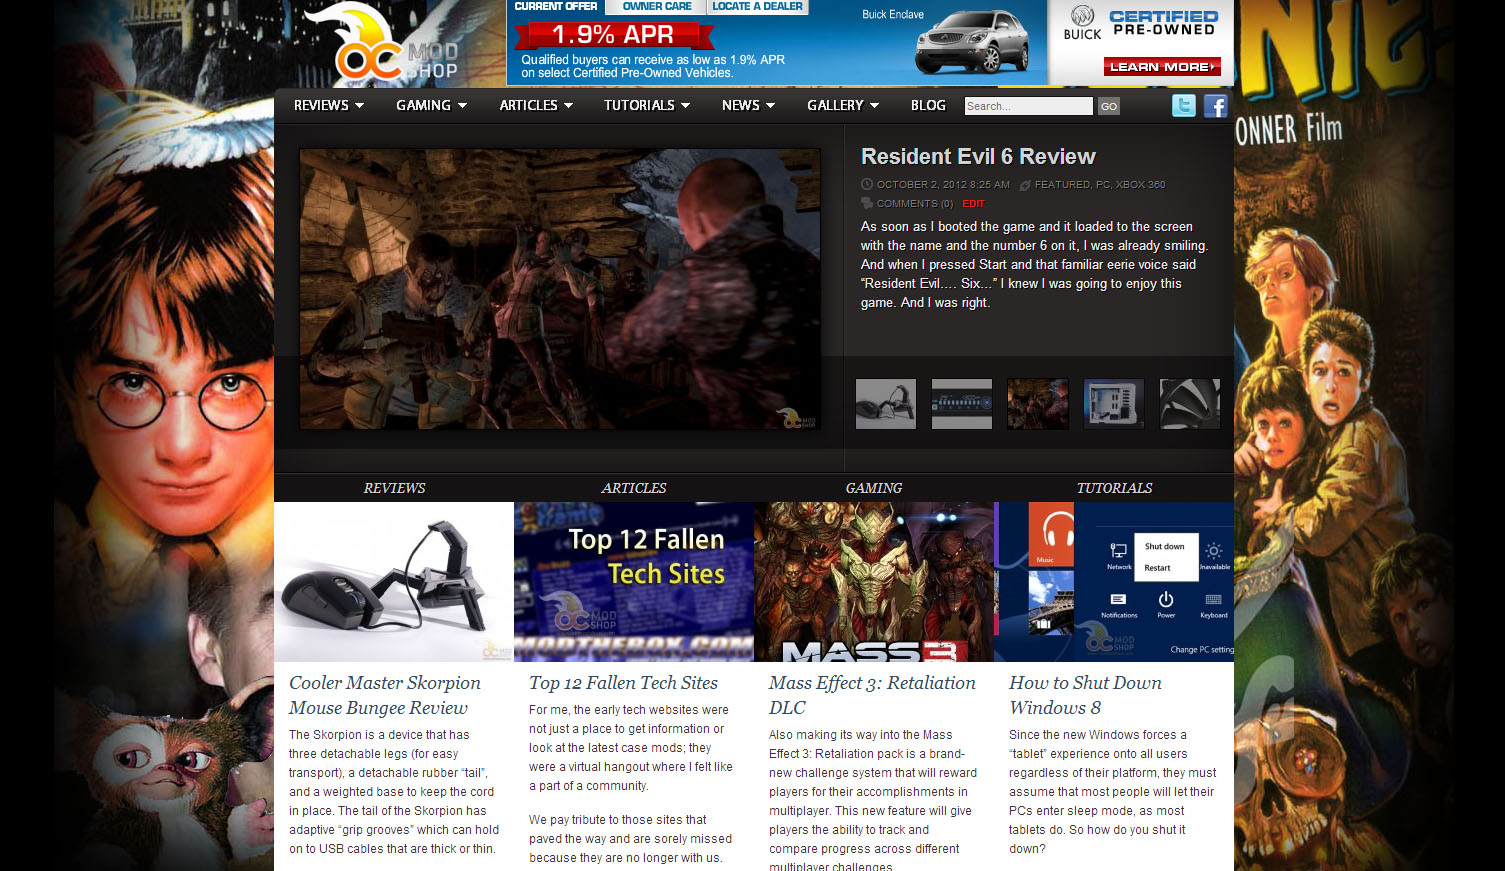
Task: Select the last dark slider thumbnail
Action: pos(1190,404)
